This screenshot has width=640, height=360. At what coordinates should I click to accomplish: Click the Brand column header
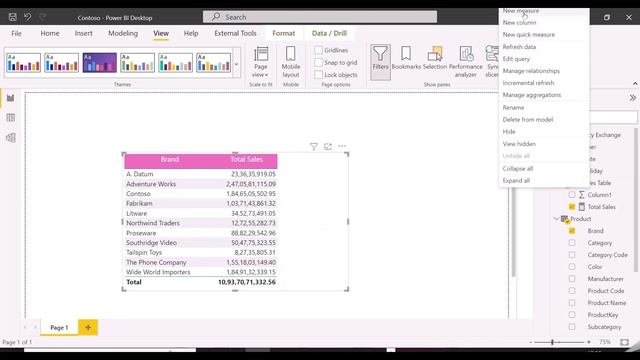[170, 160]
